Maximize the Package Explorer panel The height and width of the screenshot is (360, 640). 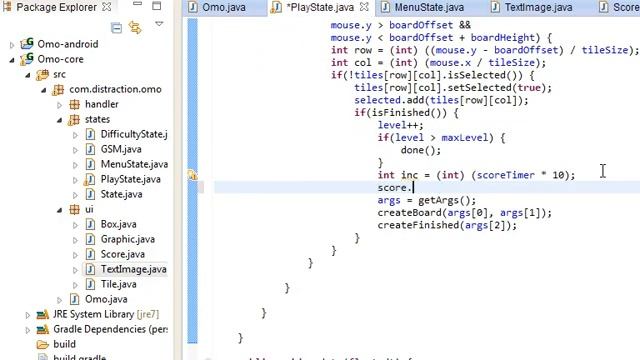pyautogui.click(x=157, y=6)
